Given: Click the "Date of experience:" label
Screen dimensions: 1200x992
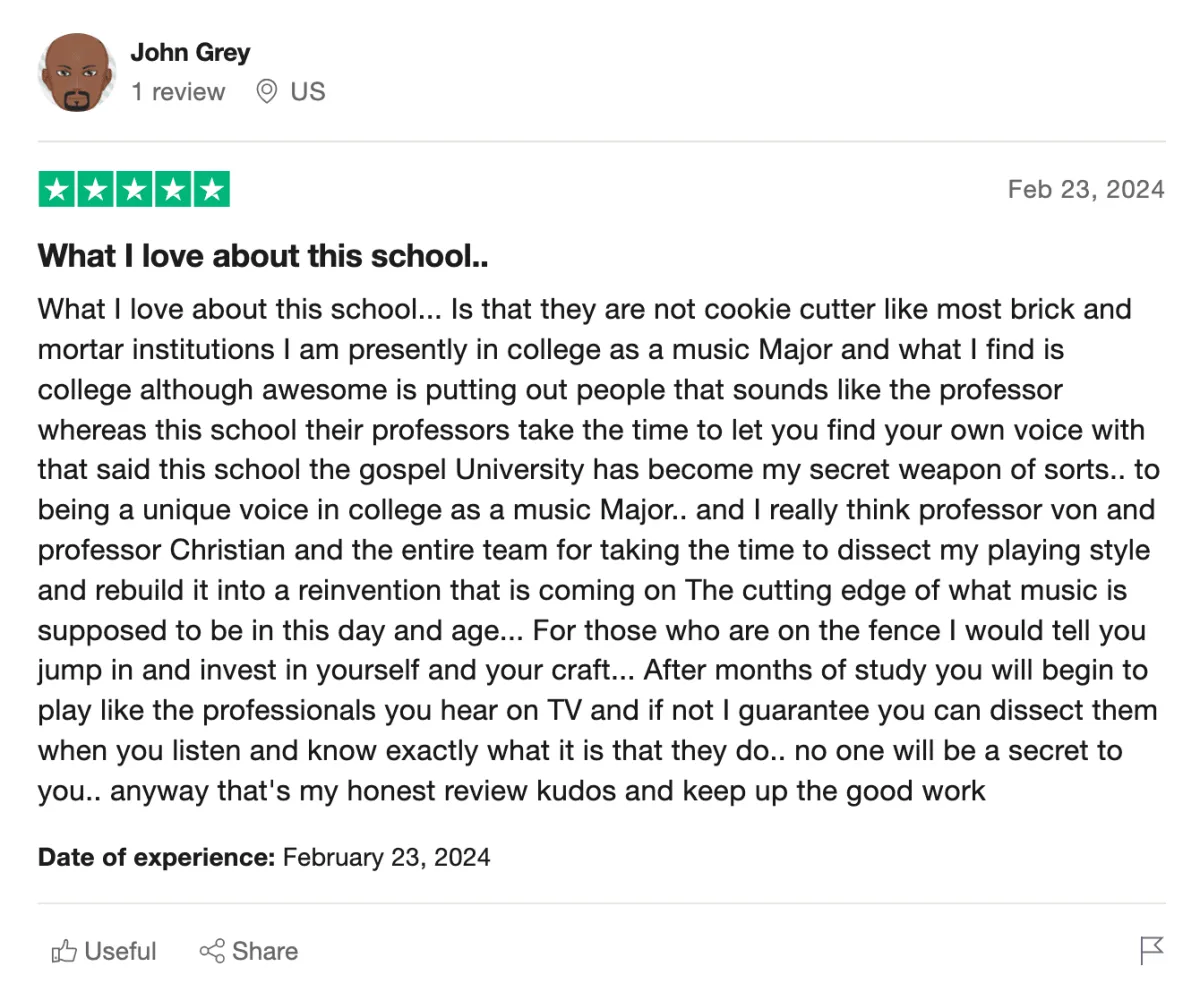Looking at the screenshot, I should [156, 857].
